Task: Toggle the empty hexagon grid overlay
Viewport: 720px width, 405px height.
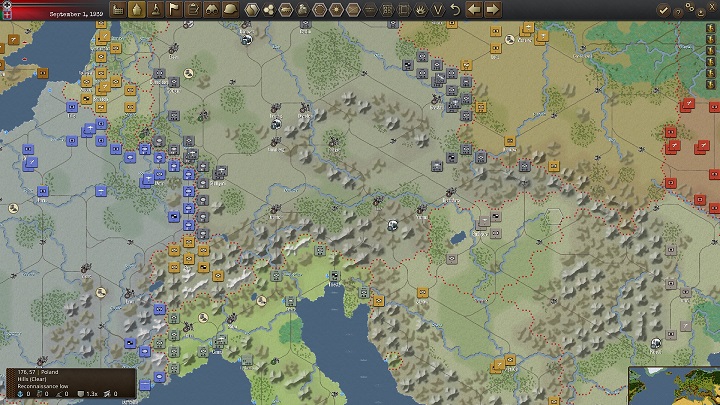Action: [320, 10]
